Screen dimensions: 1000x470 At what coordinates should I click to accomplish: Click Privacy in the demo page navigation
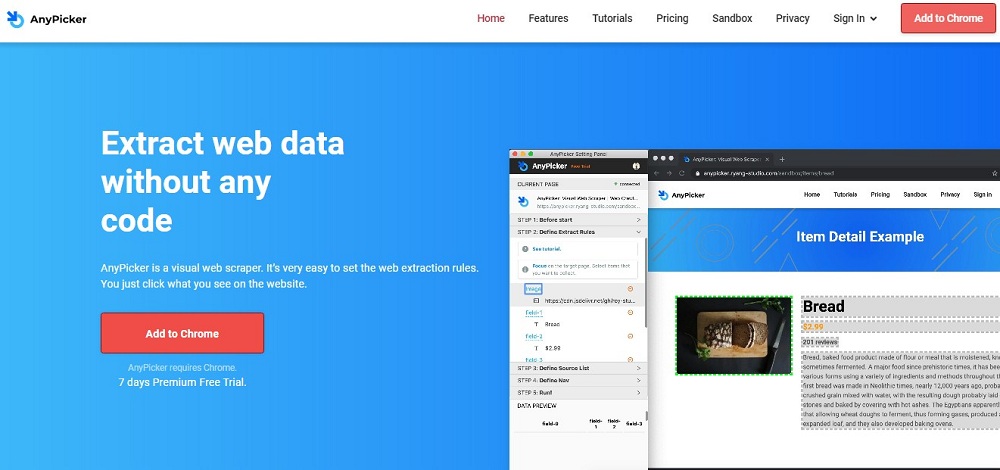950,195
